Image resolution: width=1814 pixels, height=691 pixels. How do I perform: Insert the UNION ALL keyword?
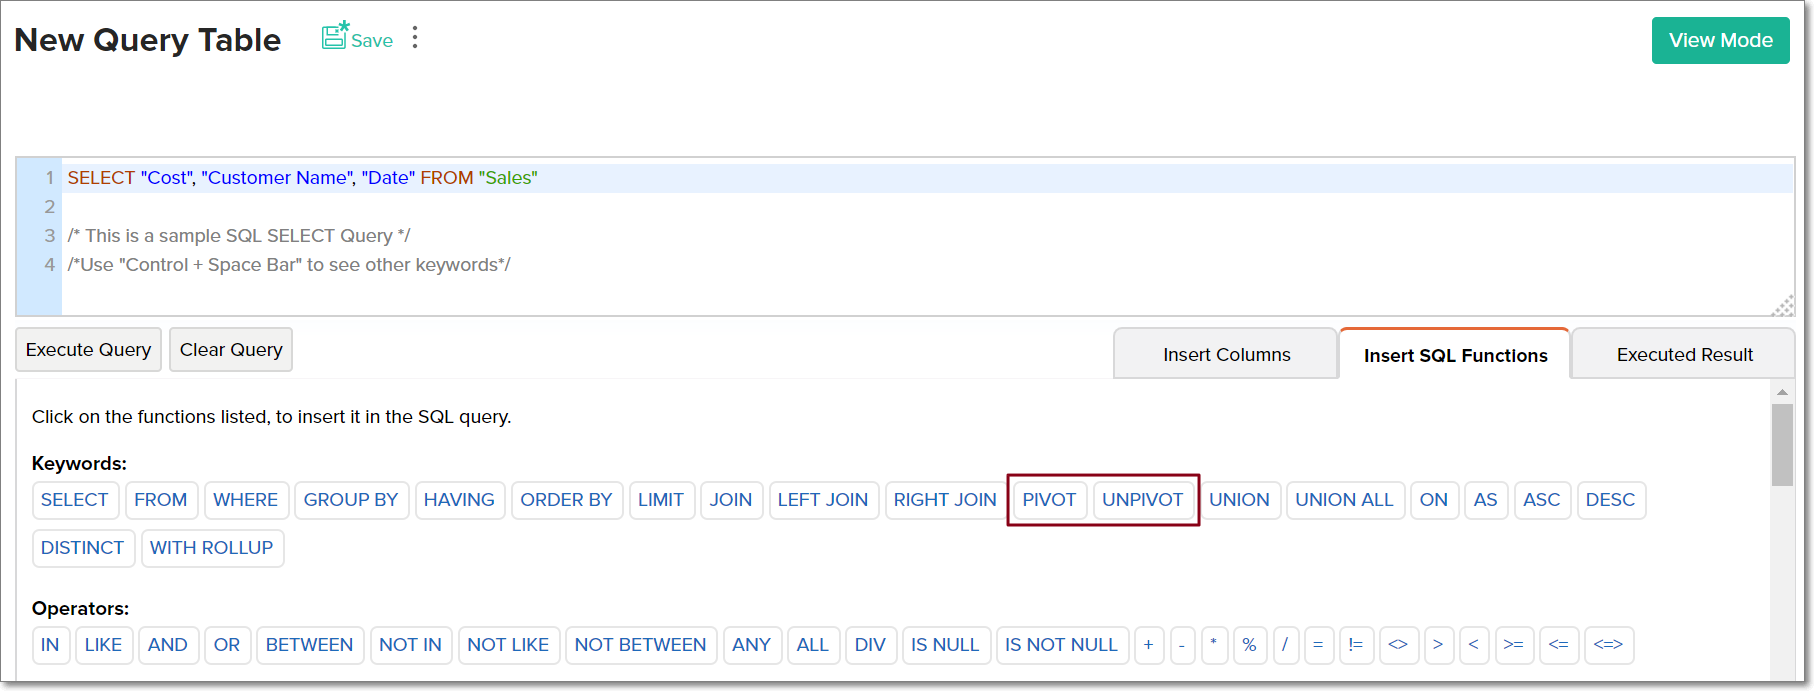[x=1345, y=500]
